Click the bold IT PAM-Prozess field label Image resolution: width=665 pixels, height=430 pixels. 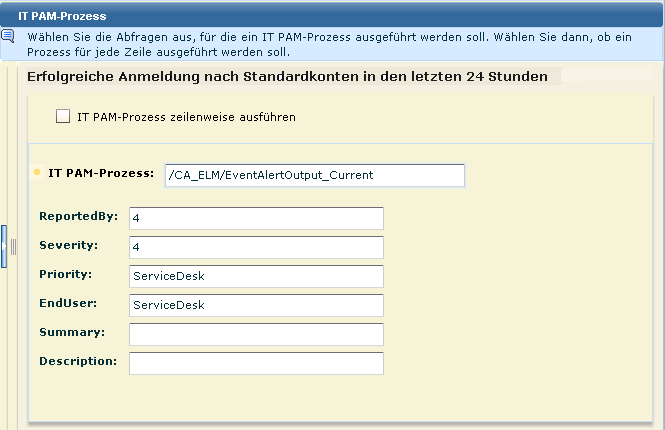101,173
